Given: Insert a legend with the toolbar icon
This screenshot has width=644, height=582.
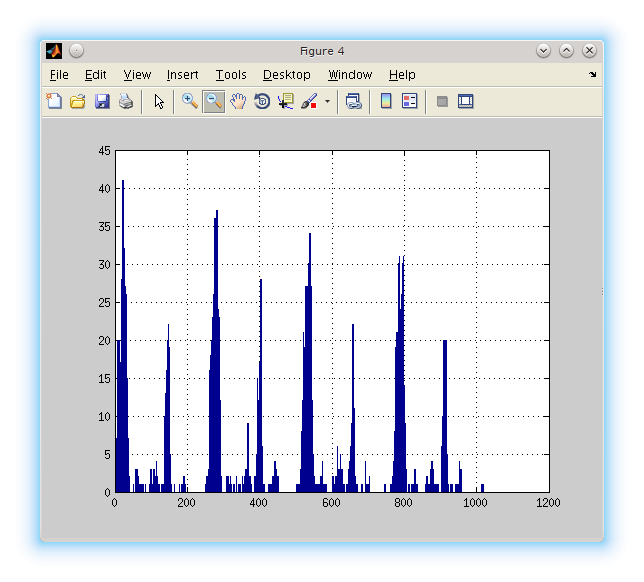Looking at the screenshot, I should (x=409, y=101).
